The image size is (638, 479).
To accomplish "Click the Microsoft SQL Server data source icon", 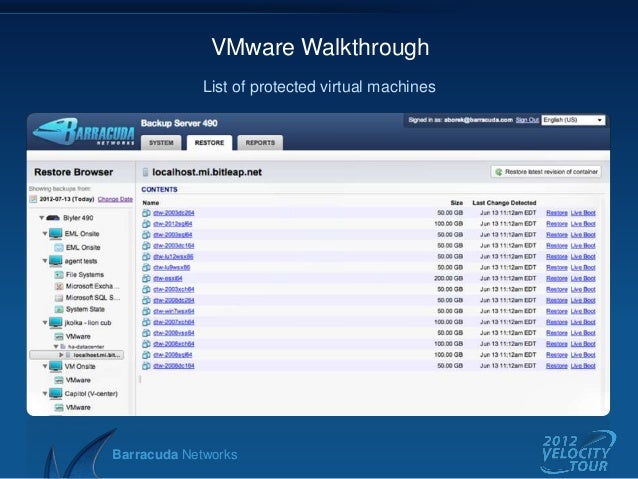I will pos(59,298).
